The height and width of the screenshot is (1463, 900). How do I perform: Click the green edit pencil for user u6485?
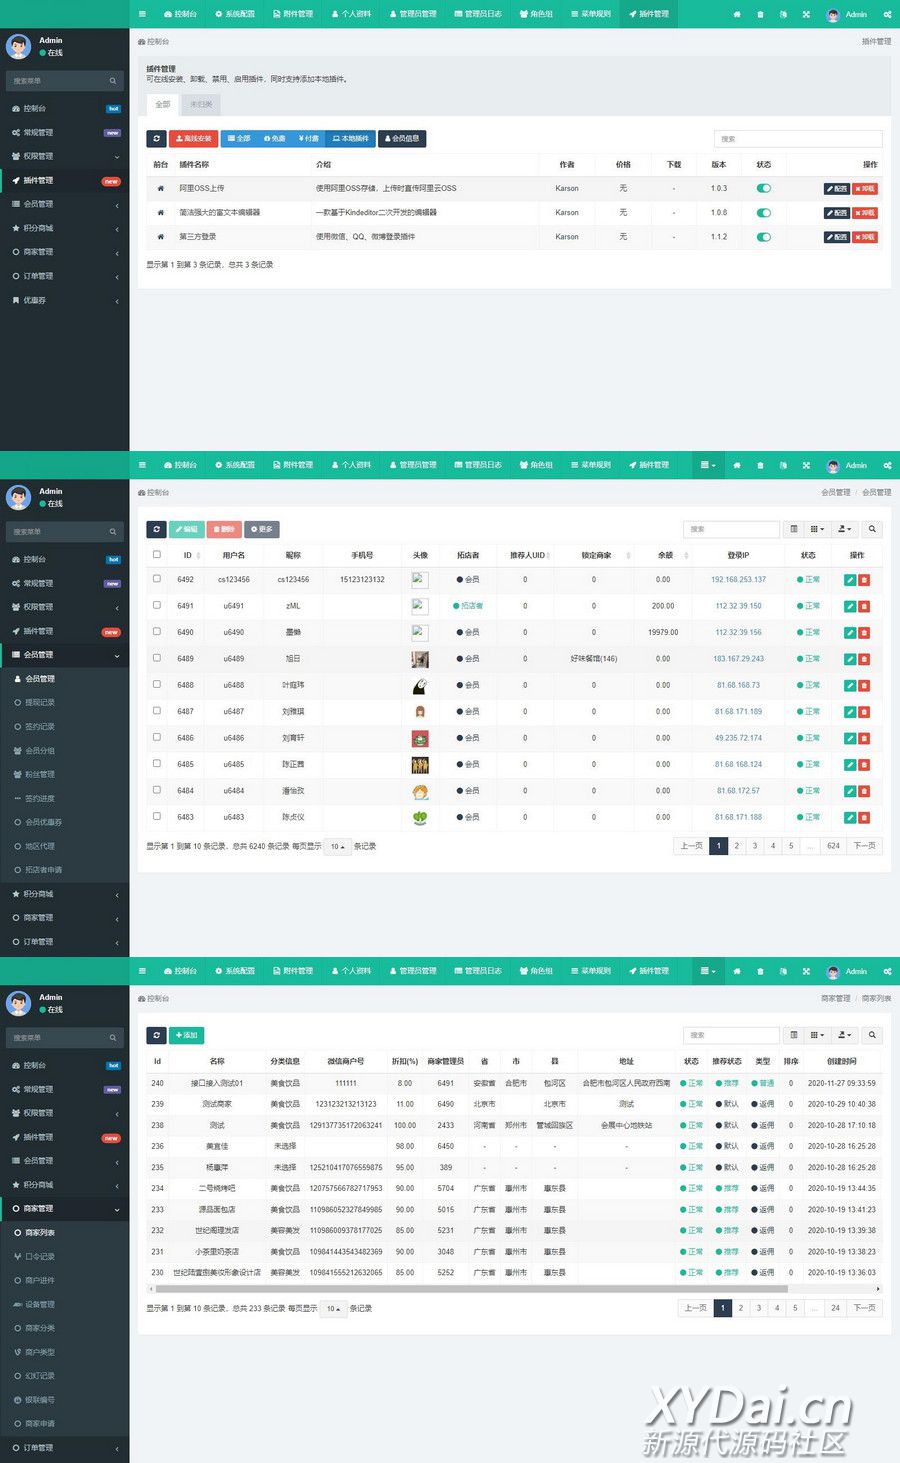click(850, 765)
